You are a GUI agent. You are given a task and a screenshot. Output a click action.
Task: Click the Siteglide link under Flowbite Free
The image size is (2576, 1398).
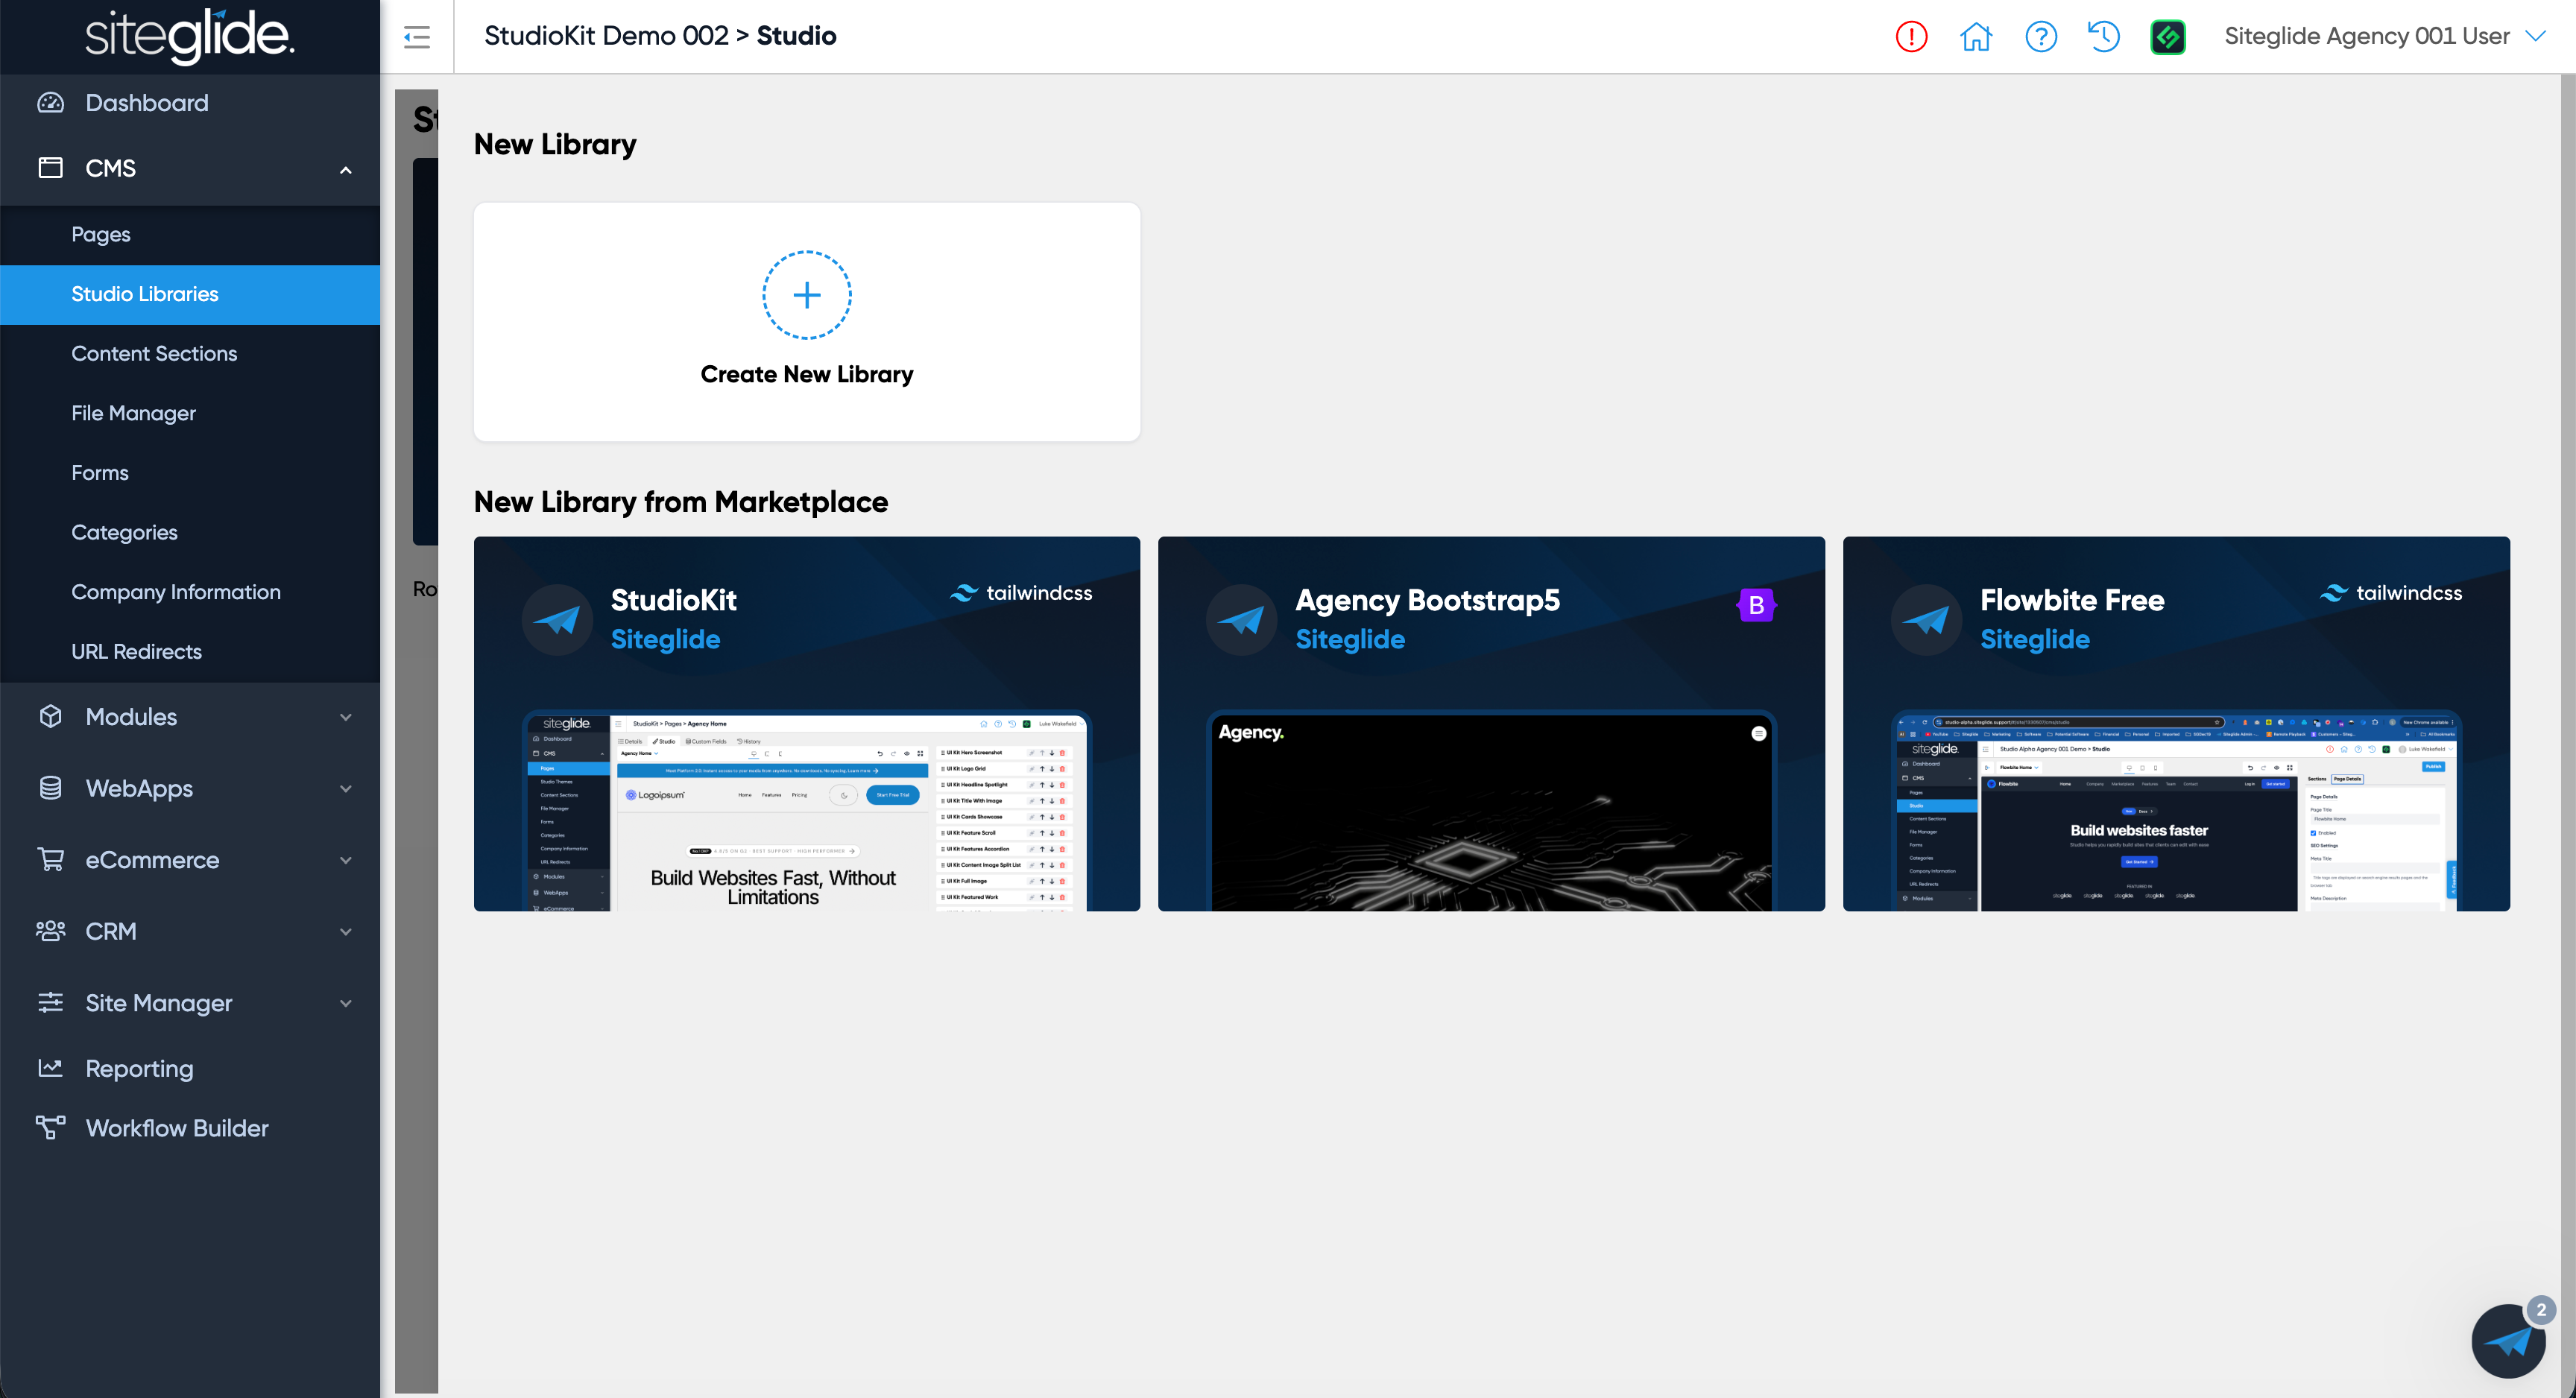[2035, 639]
